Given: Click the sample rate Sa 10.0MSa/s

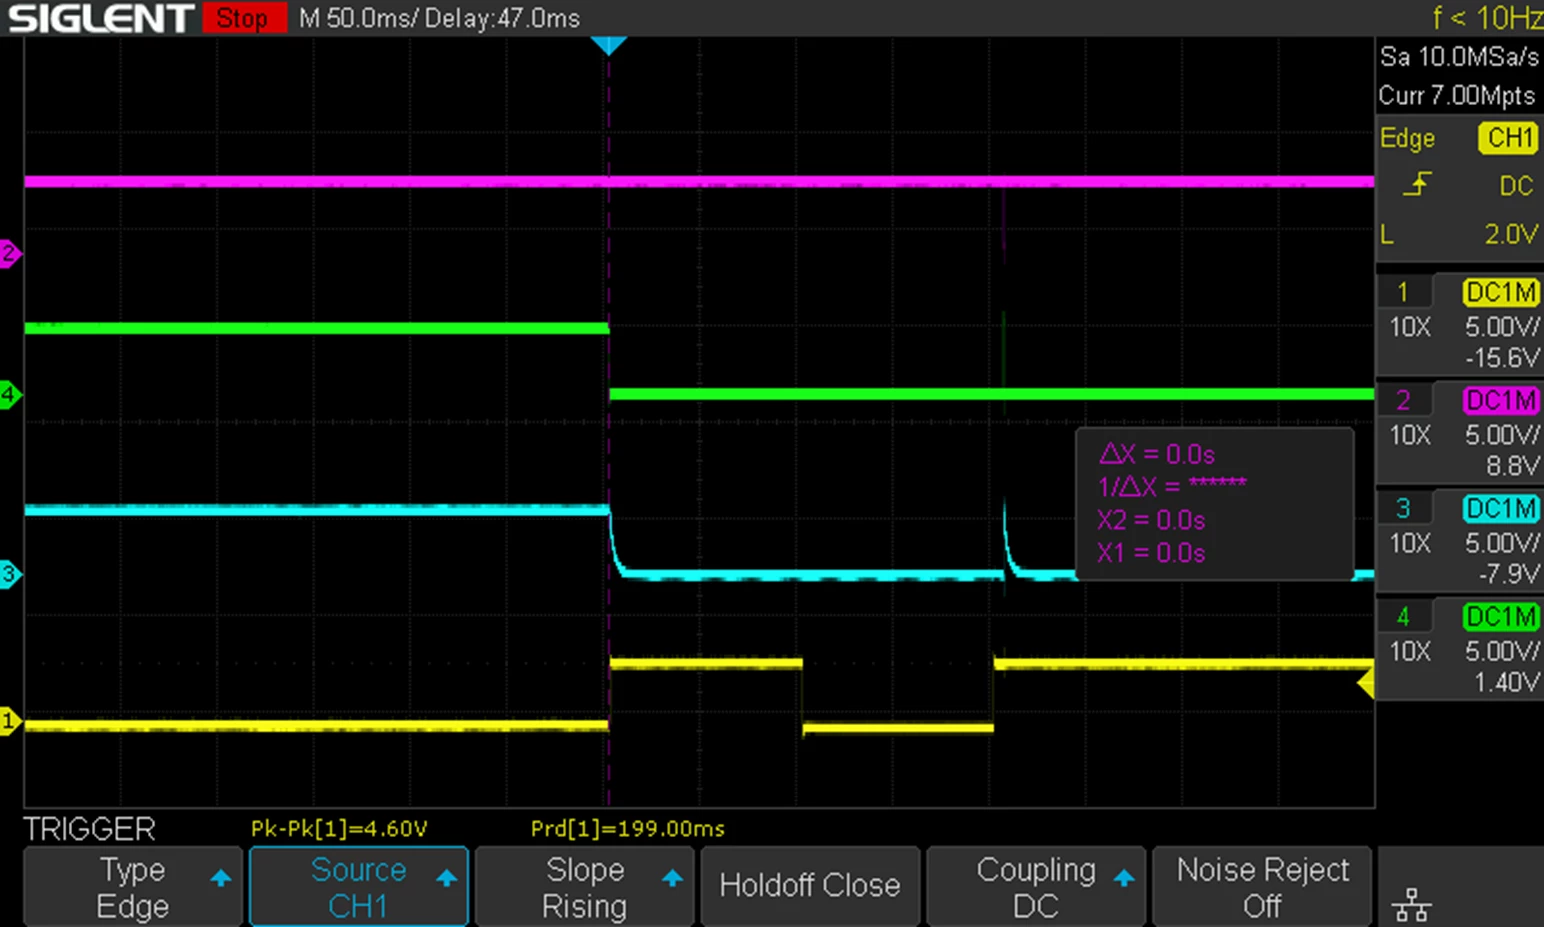Looking at the screenshot, I should point(1459,57).
